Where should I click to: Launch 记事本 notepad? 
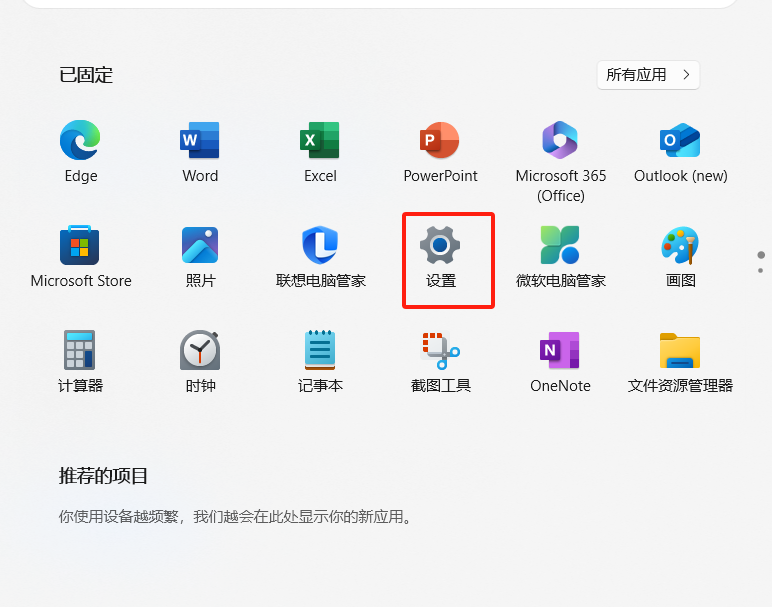320,362
